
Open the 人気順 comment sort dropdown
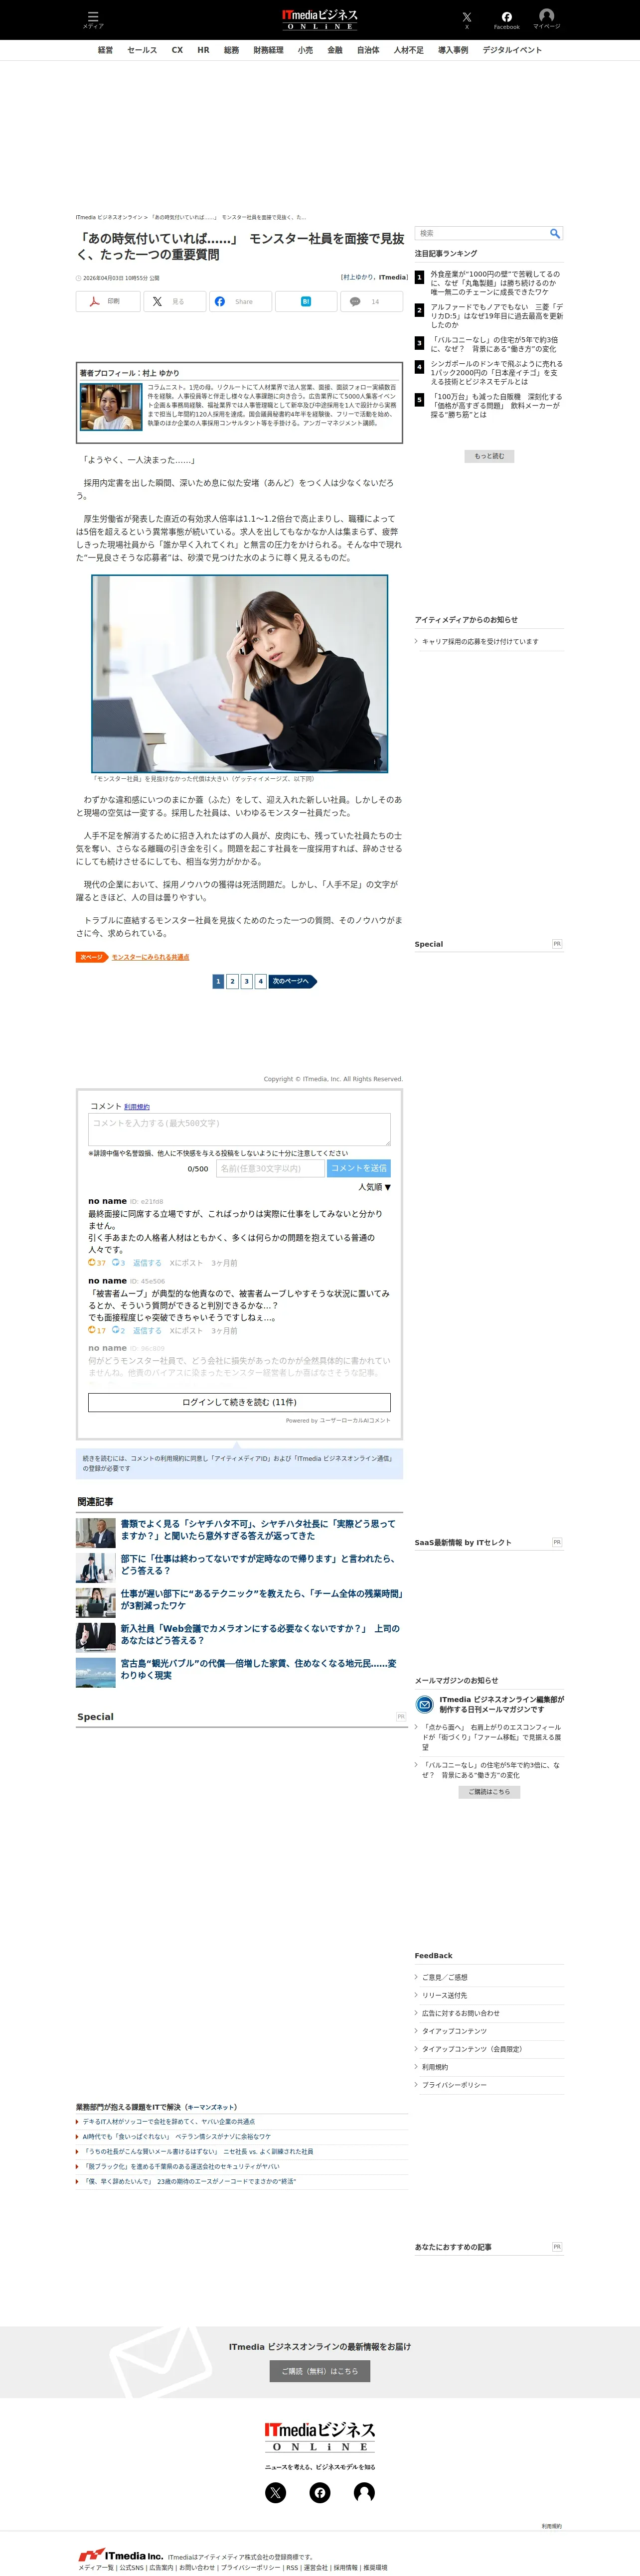pos(375,1187)
